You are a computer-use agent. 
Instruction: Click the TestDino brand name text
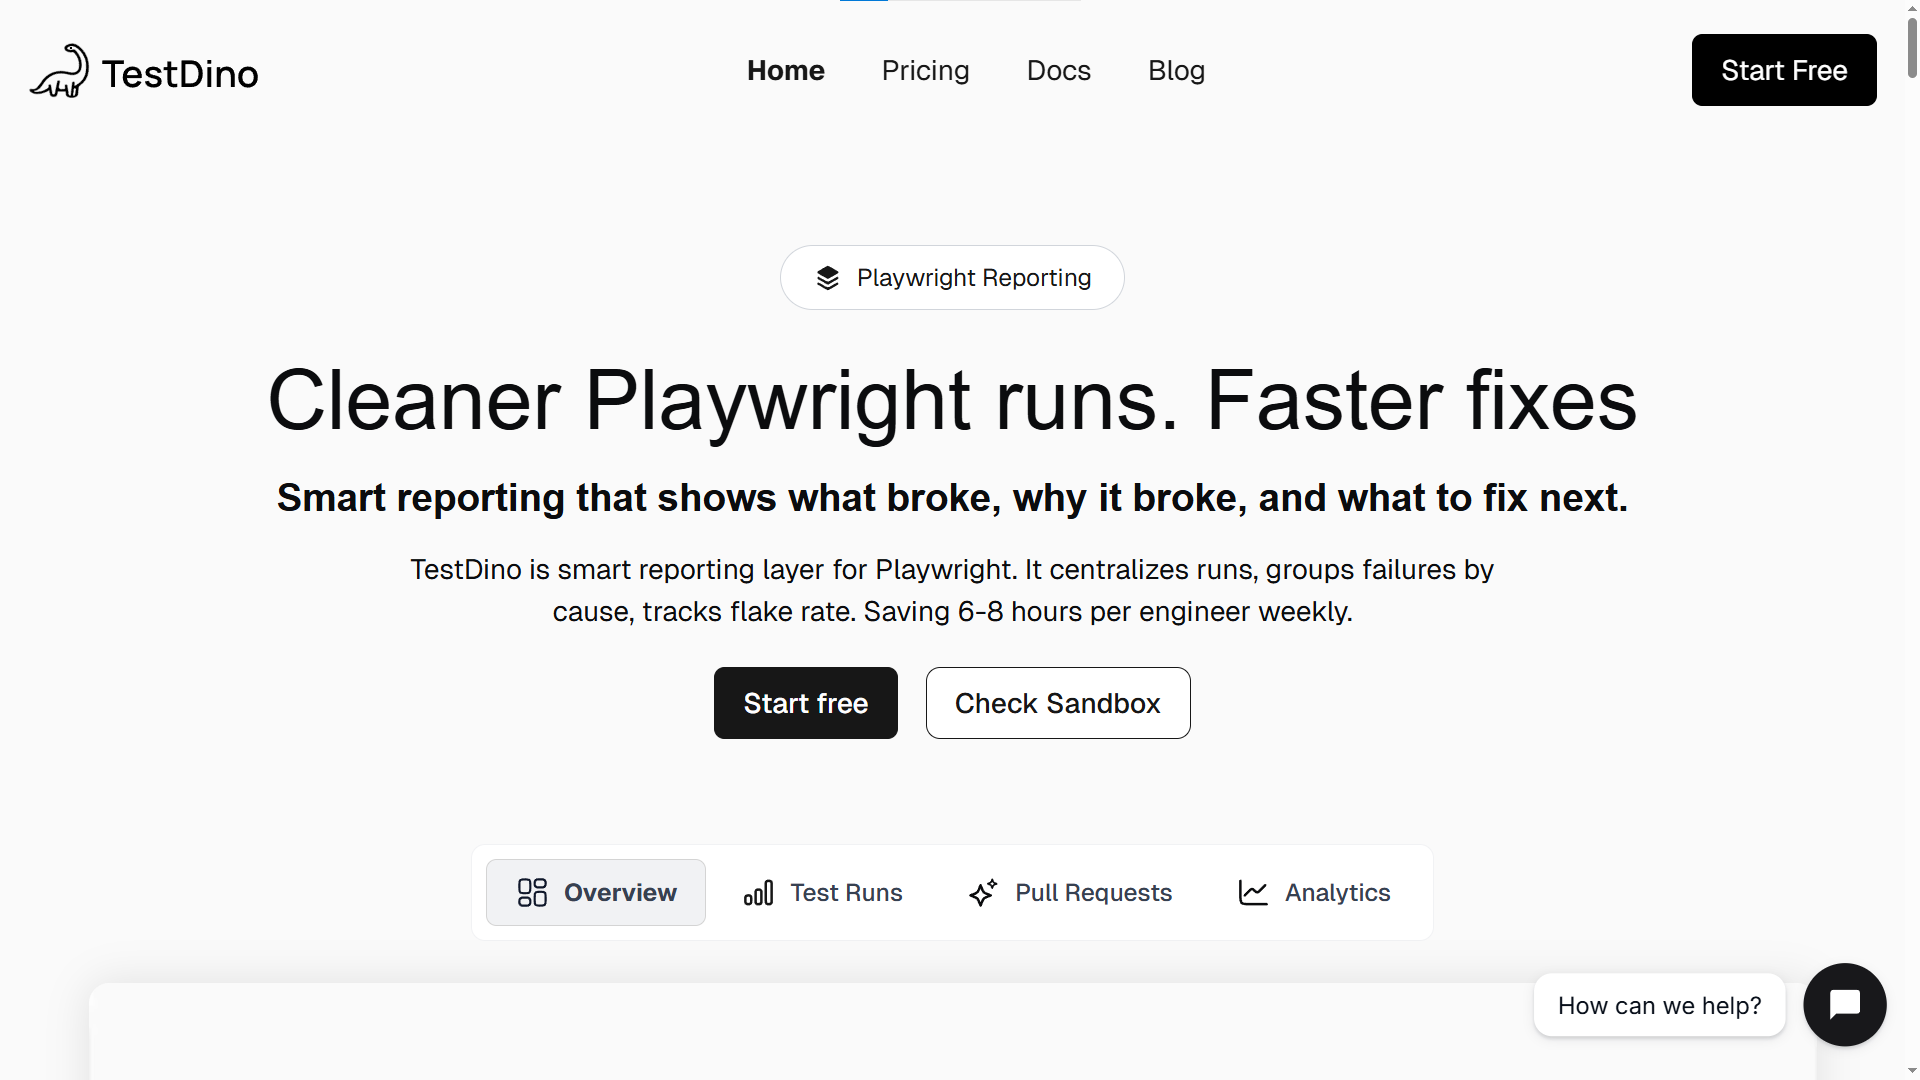[180, 74]
